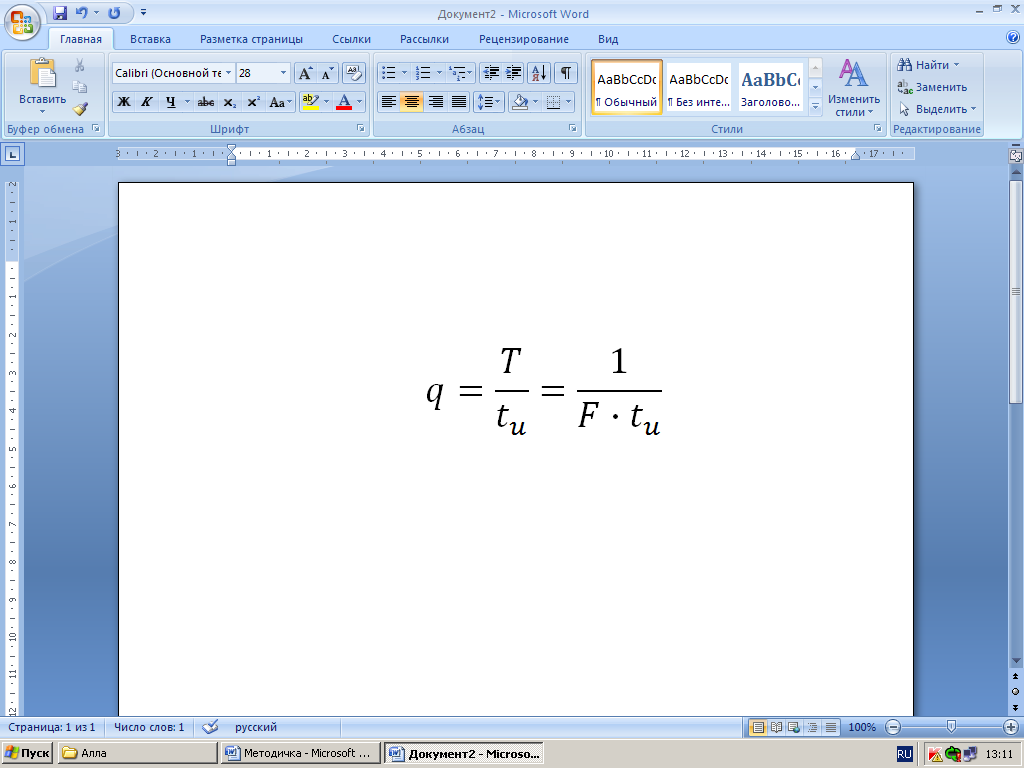Click the Sort icon in paragraph group
This screenshot has height=768, width=1024.
pyautogui.click(x=539, y=73)
